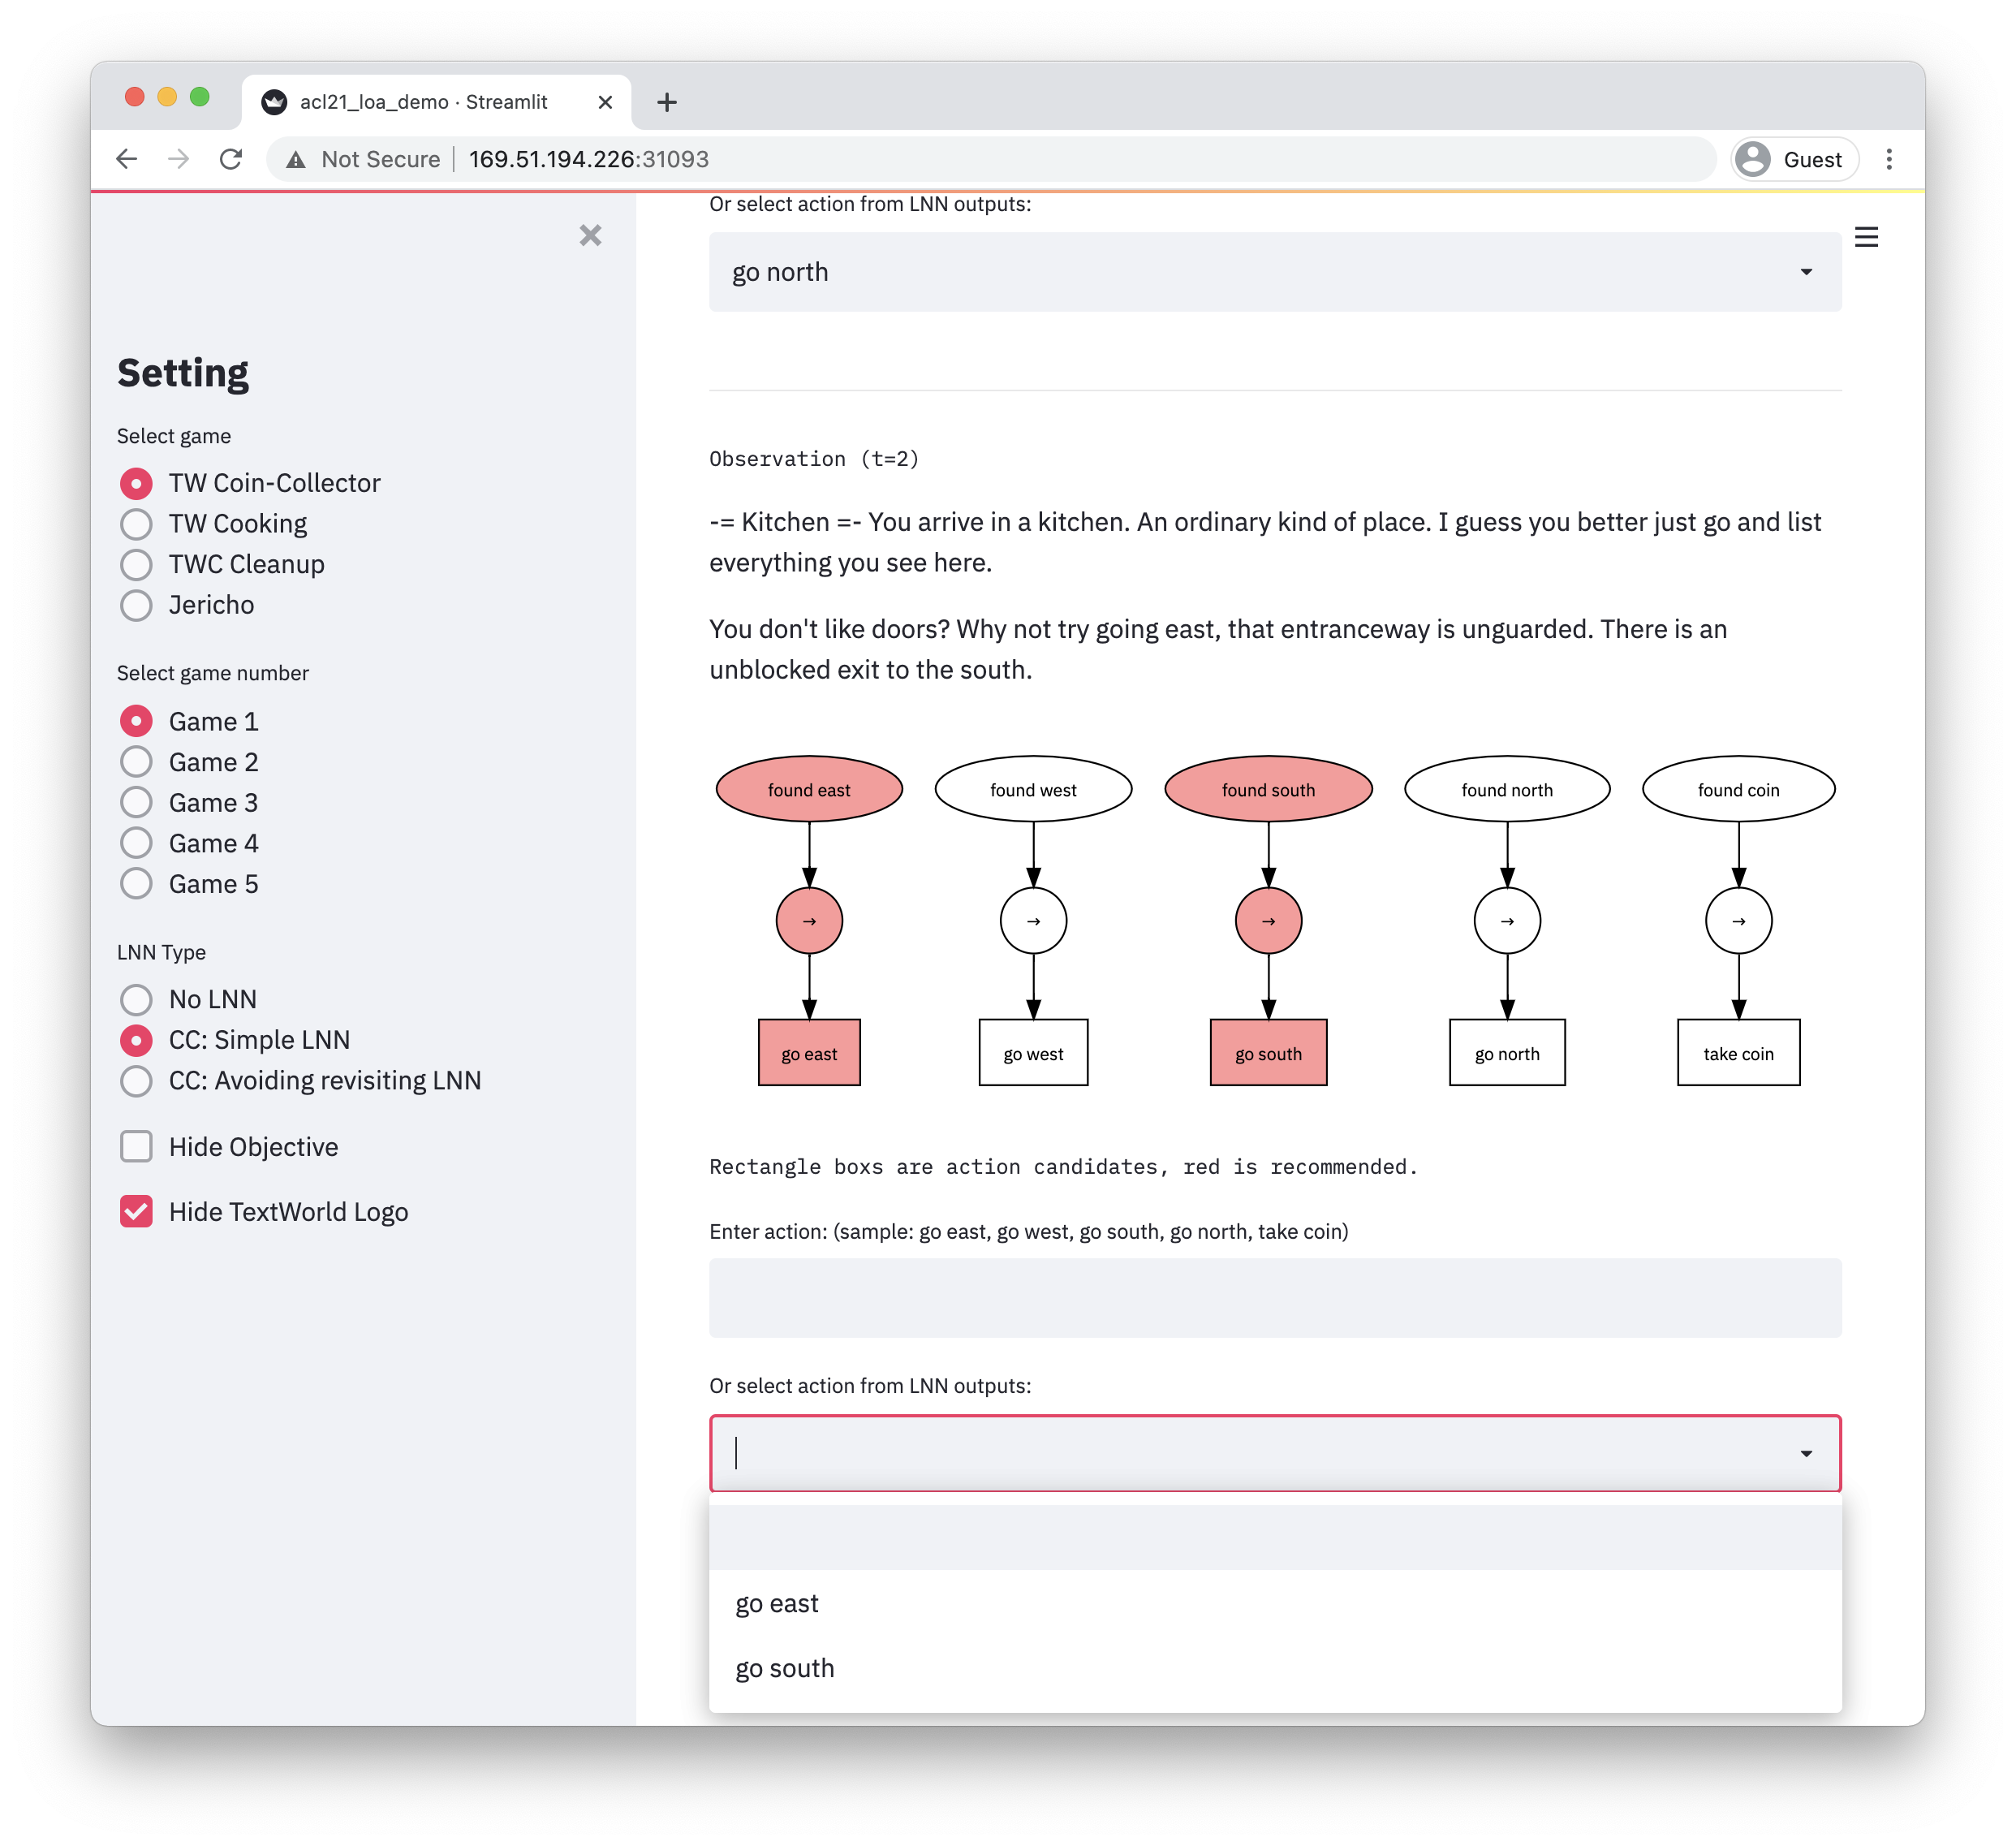
Task: Click the go south action box in graph
Action: [x=1268, y=1053]
